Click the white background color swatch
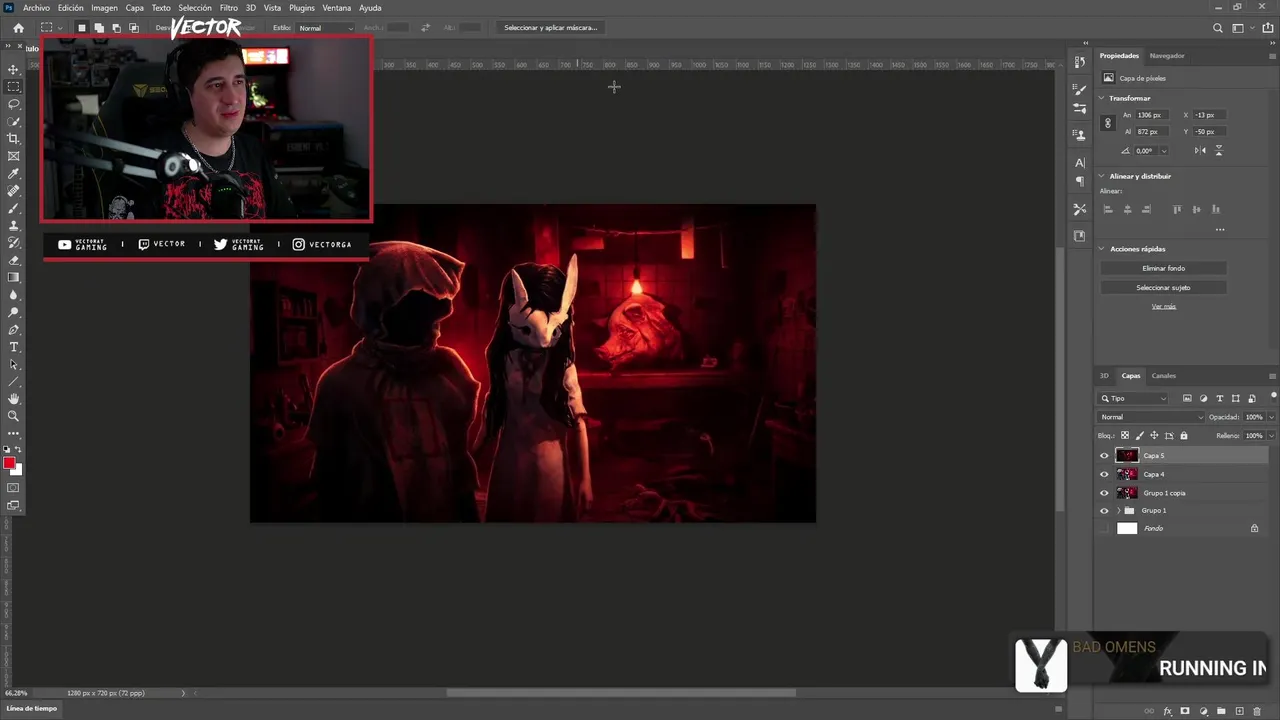This screenshot has width=1280, height=720. click(x=18, y=469)
